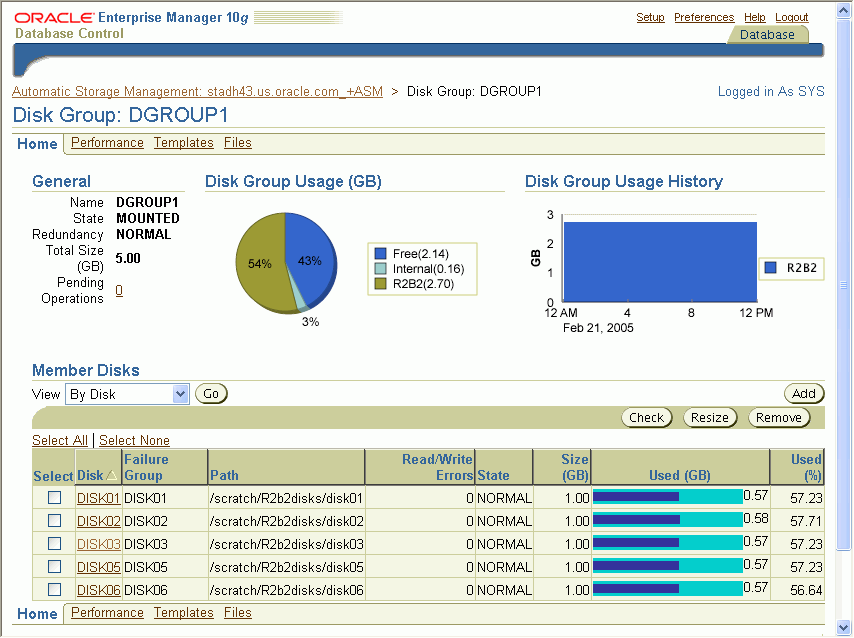Click the Resize button
854x638 pixels.
click(x=710, y=418)
